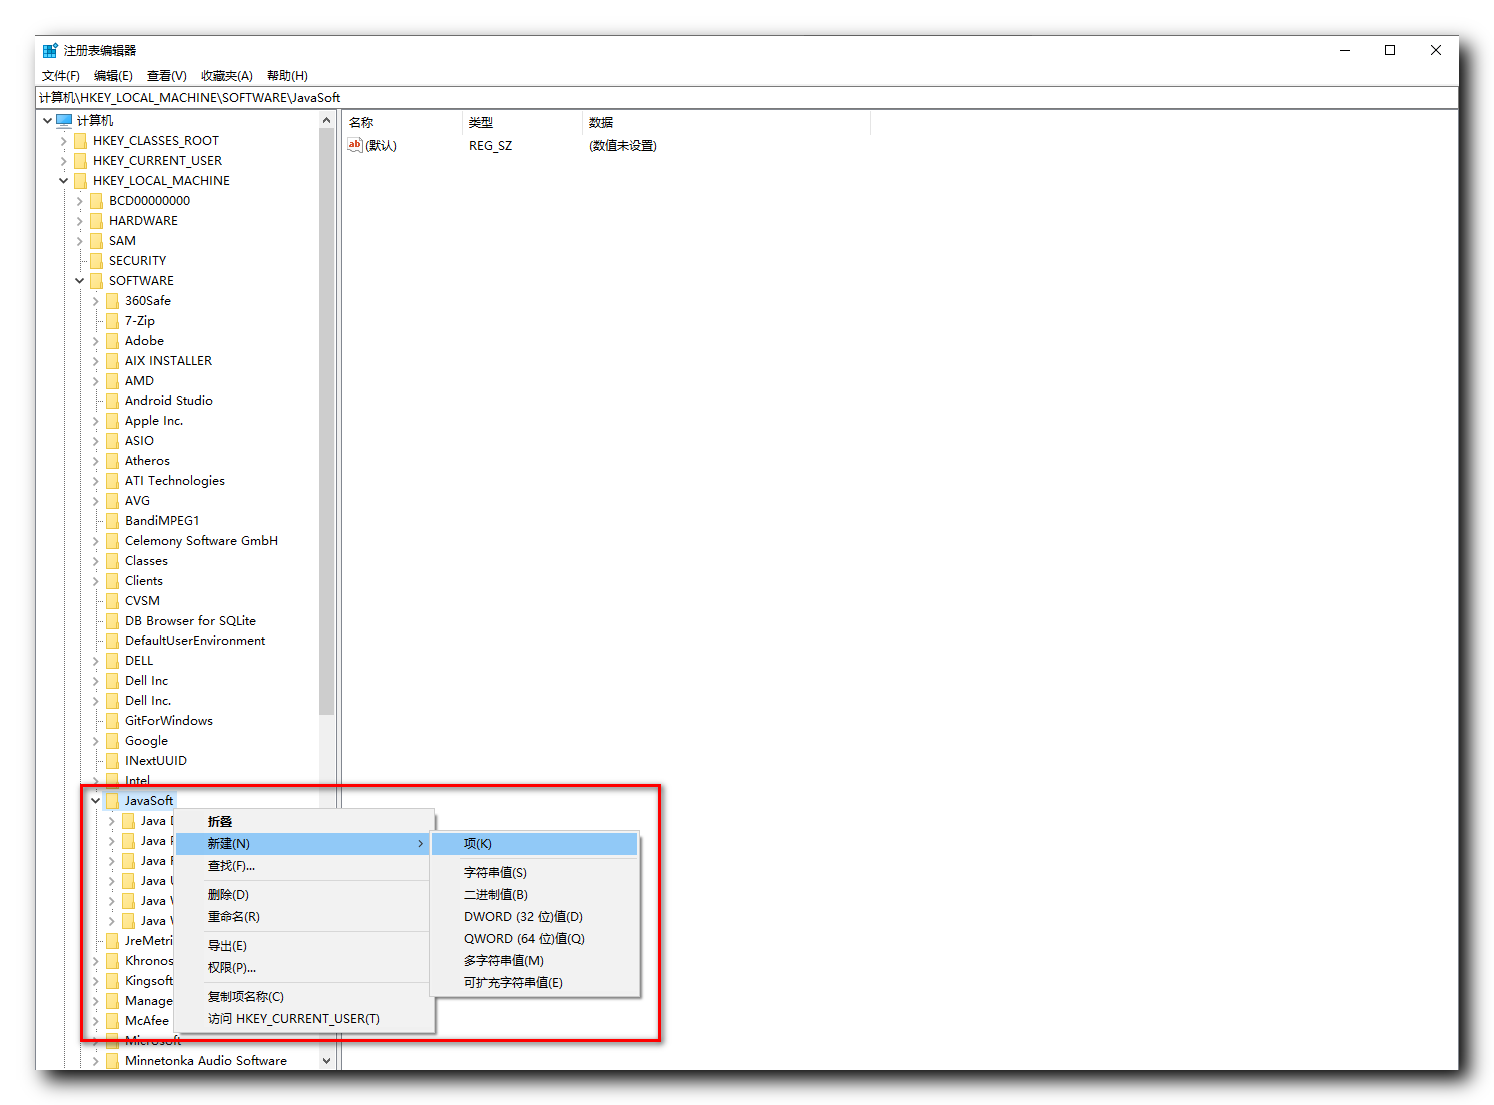Click the Microsoft folder icon
1494x1105 pixels.
point(112,1040)
